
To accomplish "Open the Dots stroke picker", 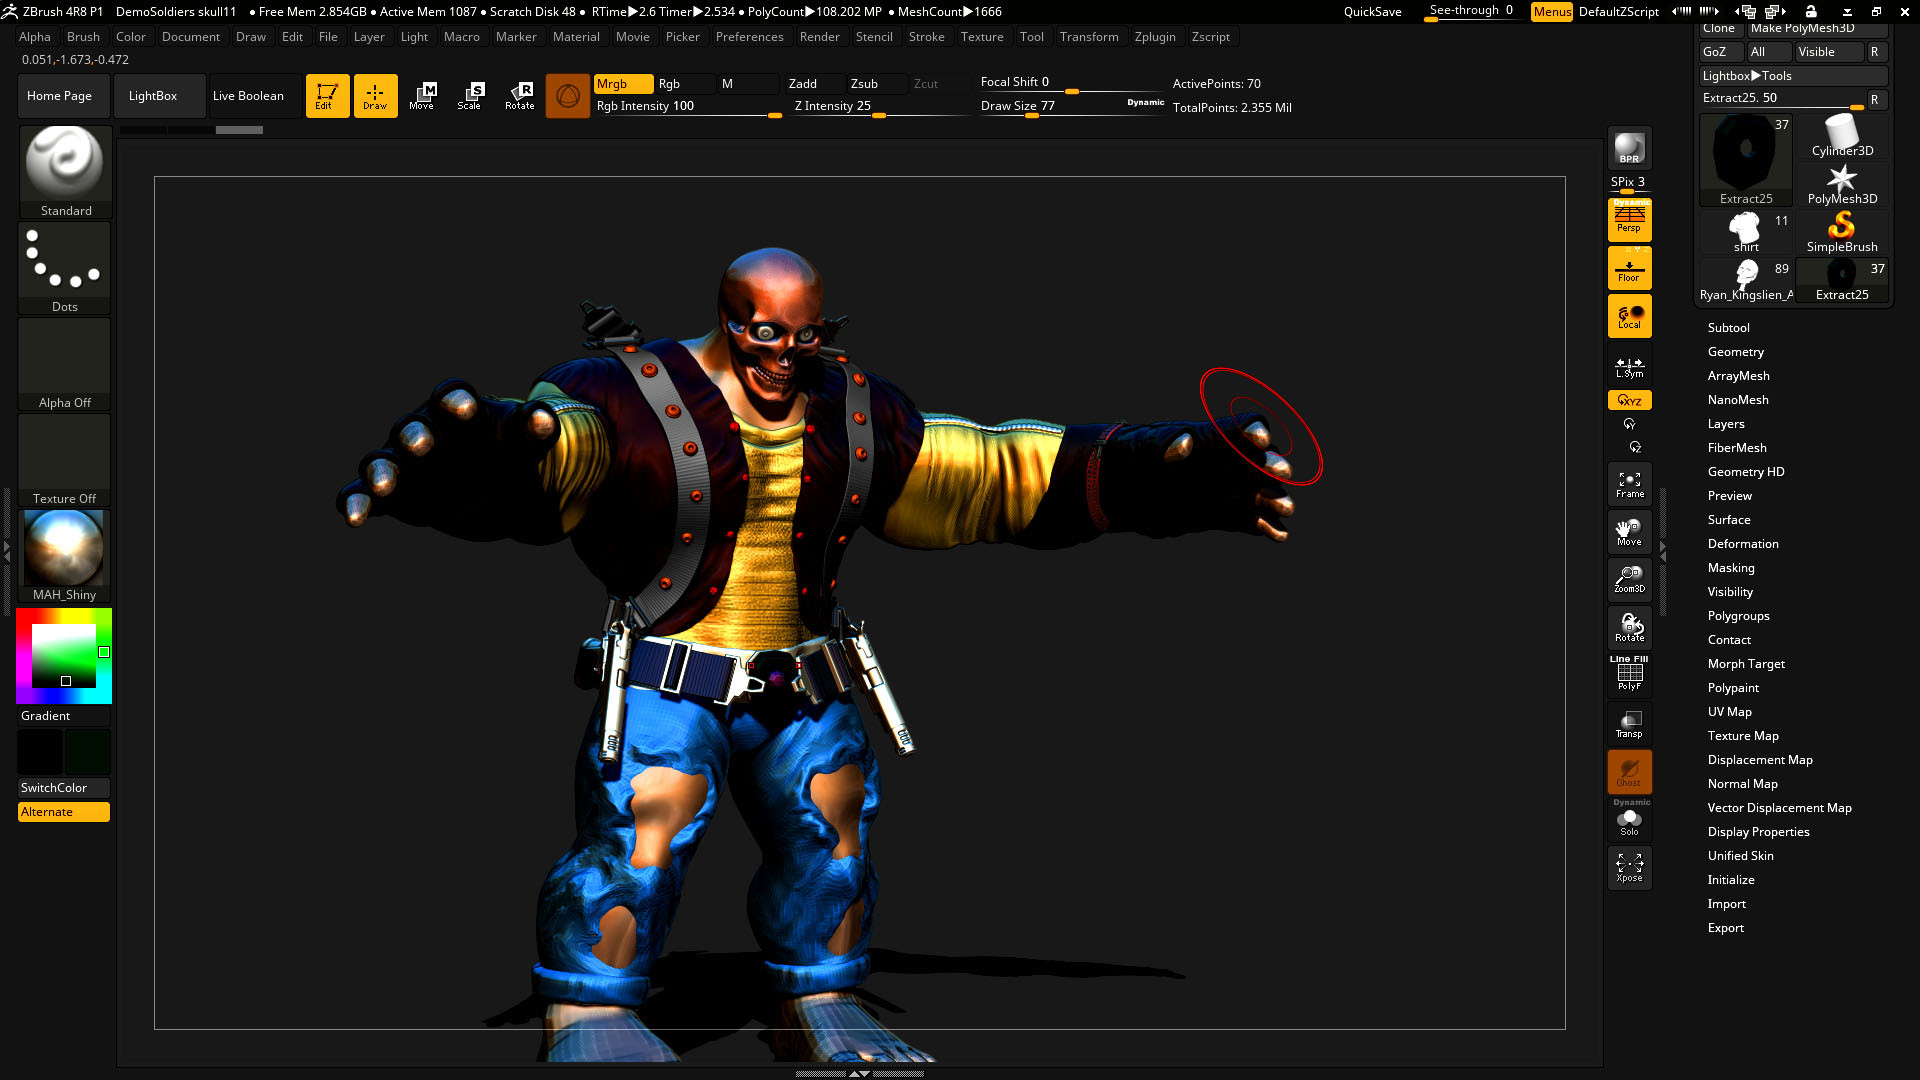I will pyautogui.click(x=65, y=268).
